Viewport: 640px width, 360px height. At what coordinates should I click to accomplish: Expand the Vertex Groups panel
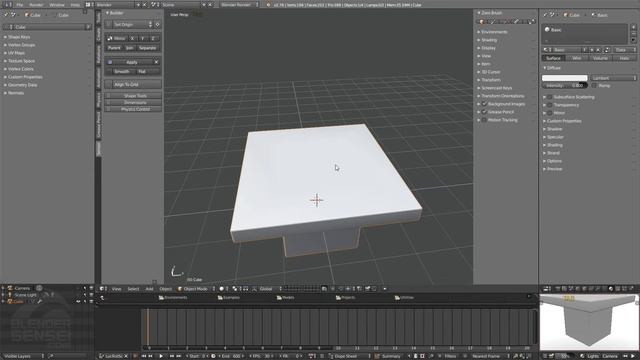(21, 45)
